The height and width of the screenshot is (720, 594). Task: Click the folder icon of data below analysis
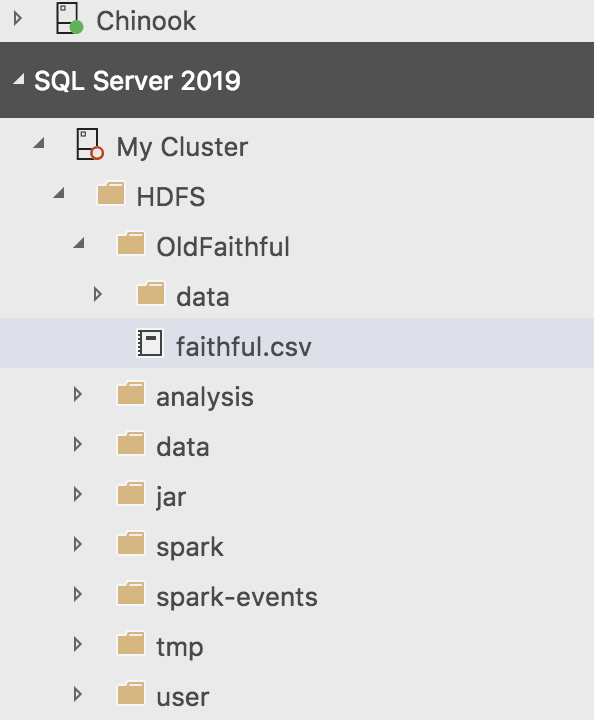[131, 443]
